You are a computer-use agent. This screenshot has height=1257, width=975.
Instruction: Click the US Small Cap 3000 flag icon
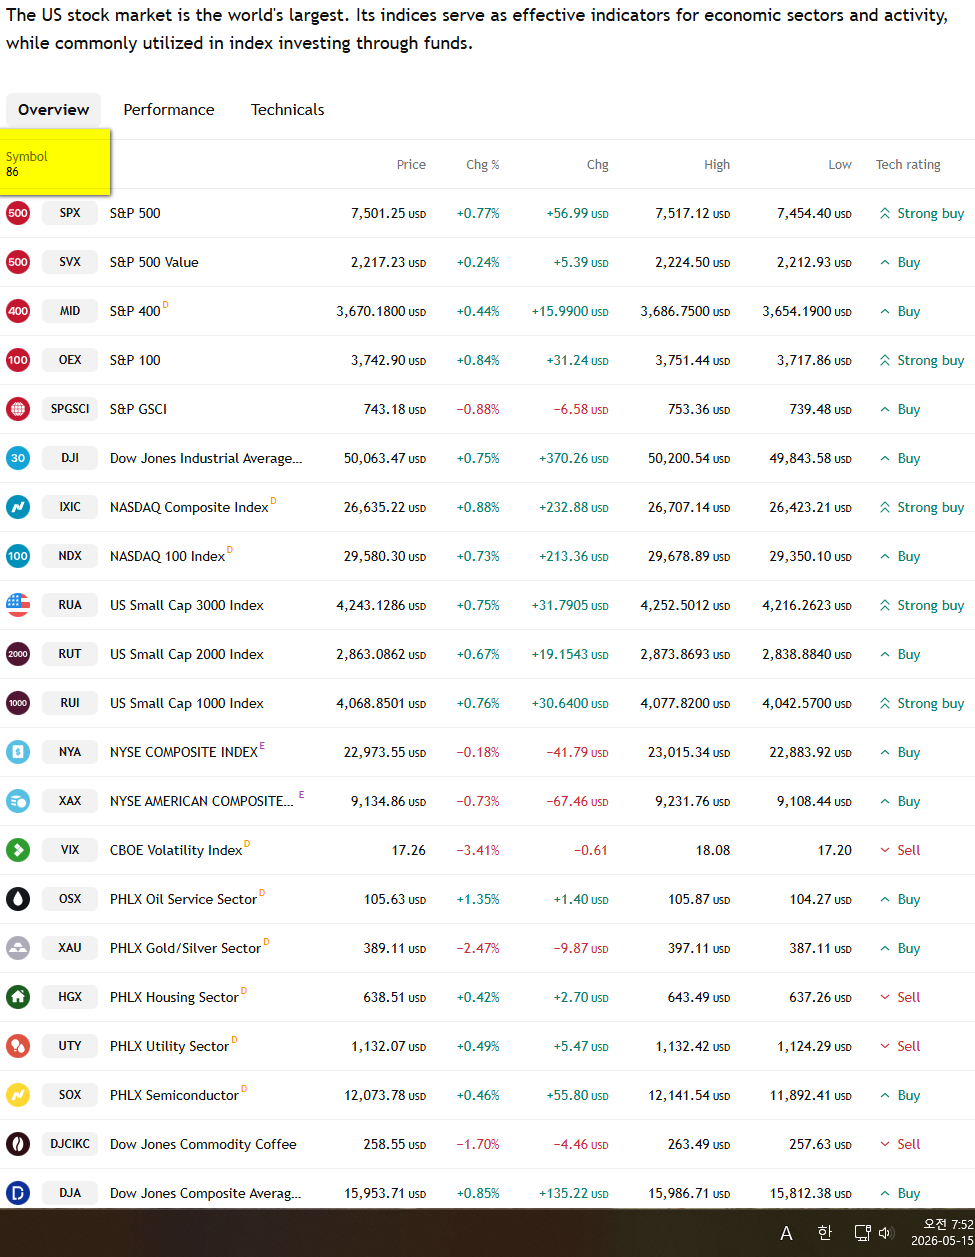tap(18, 605)
